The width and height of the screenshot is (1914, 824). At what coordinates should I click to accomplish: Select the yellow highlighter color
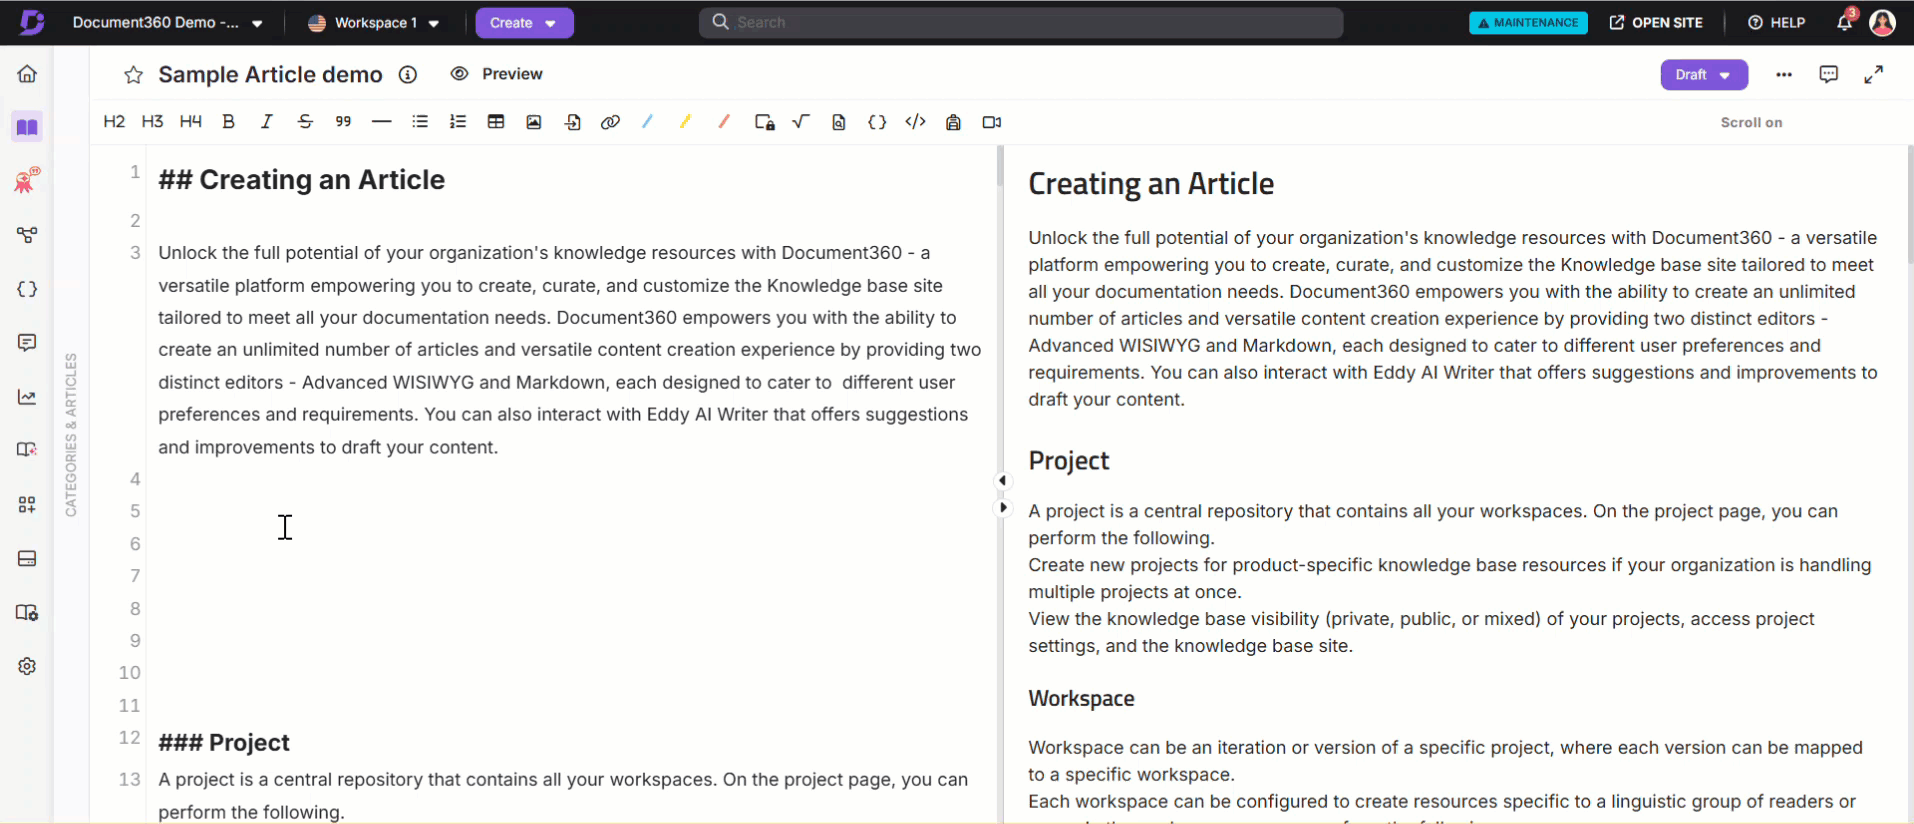tap(686, 122)
